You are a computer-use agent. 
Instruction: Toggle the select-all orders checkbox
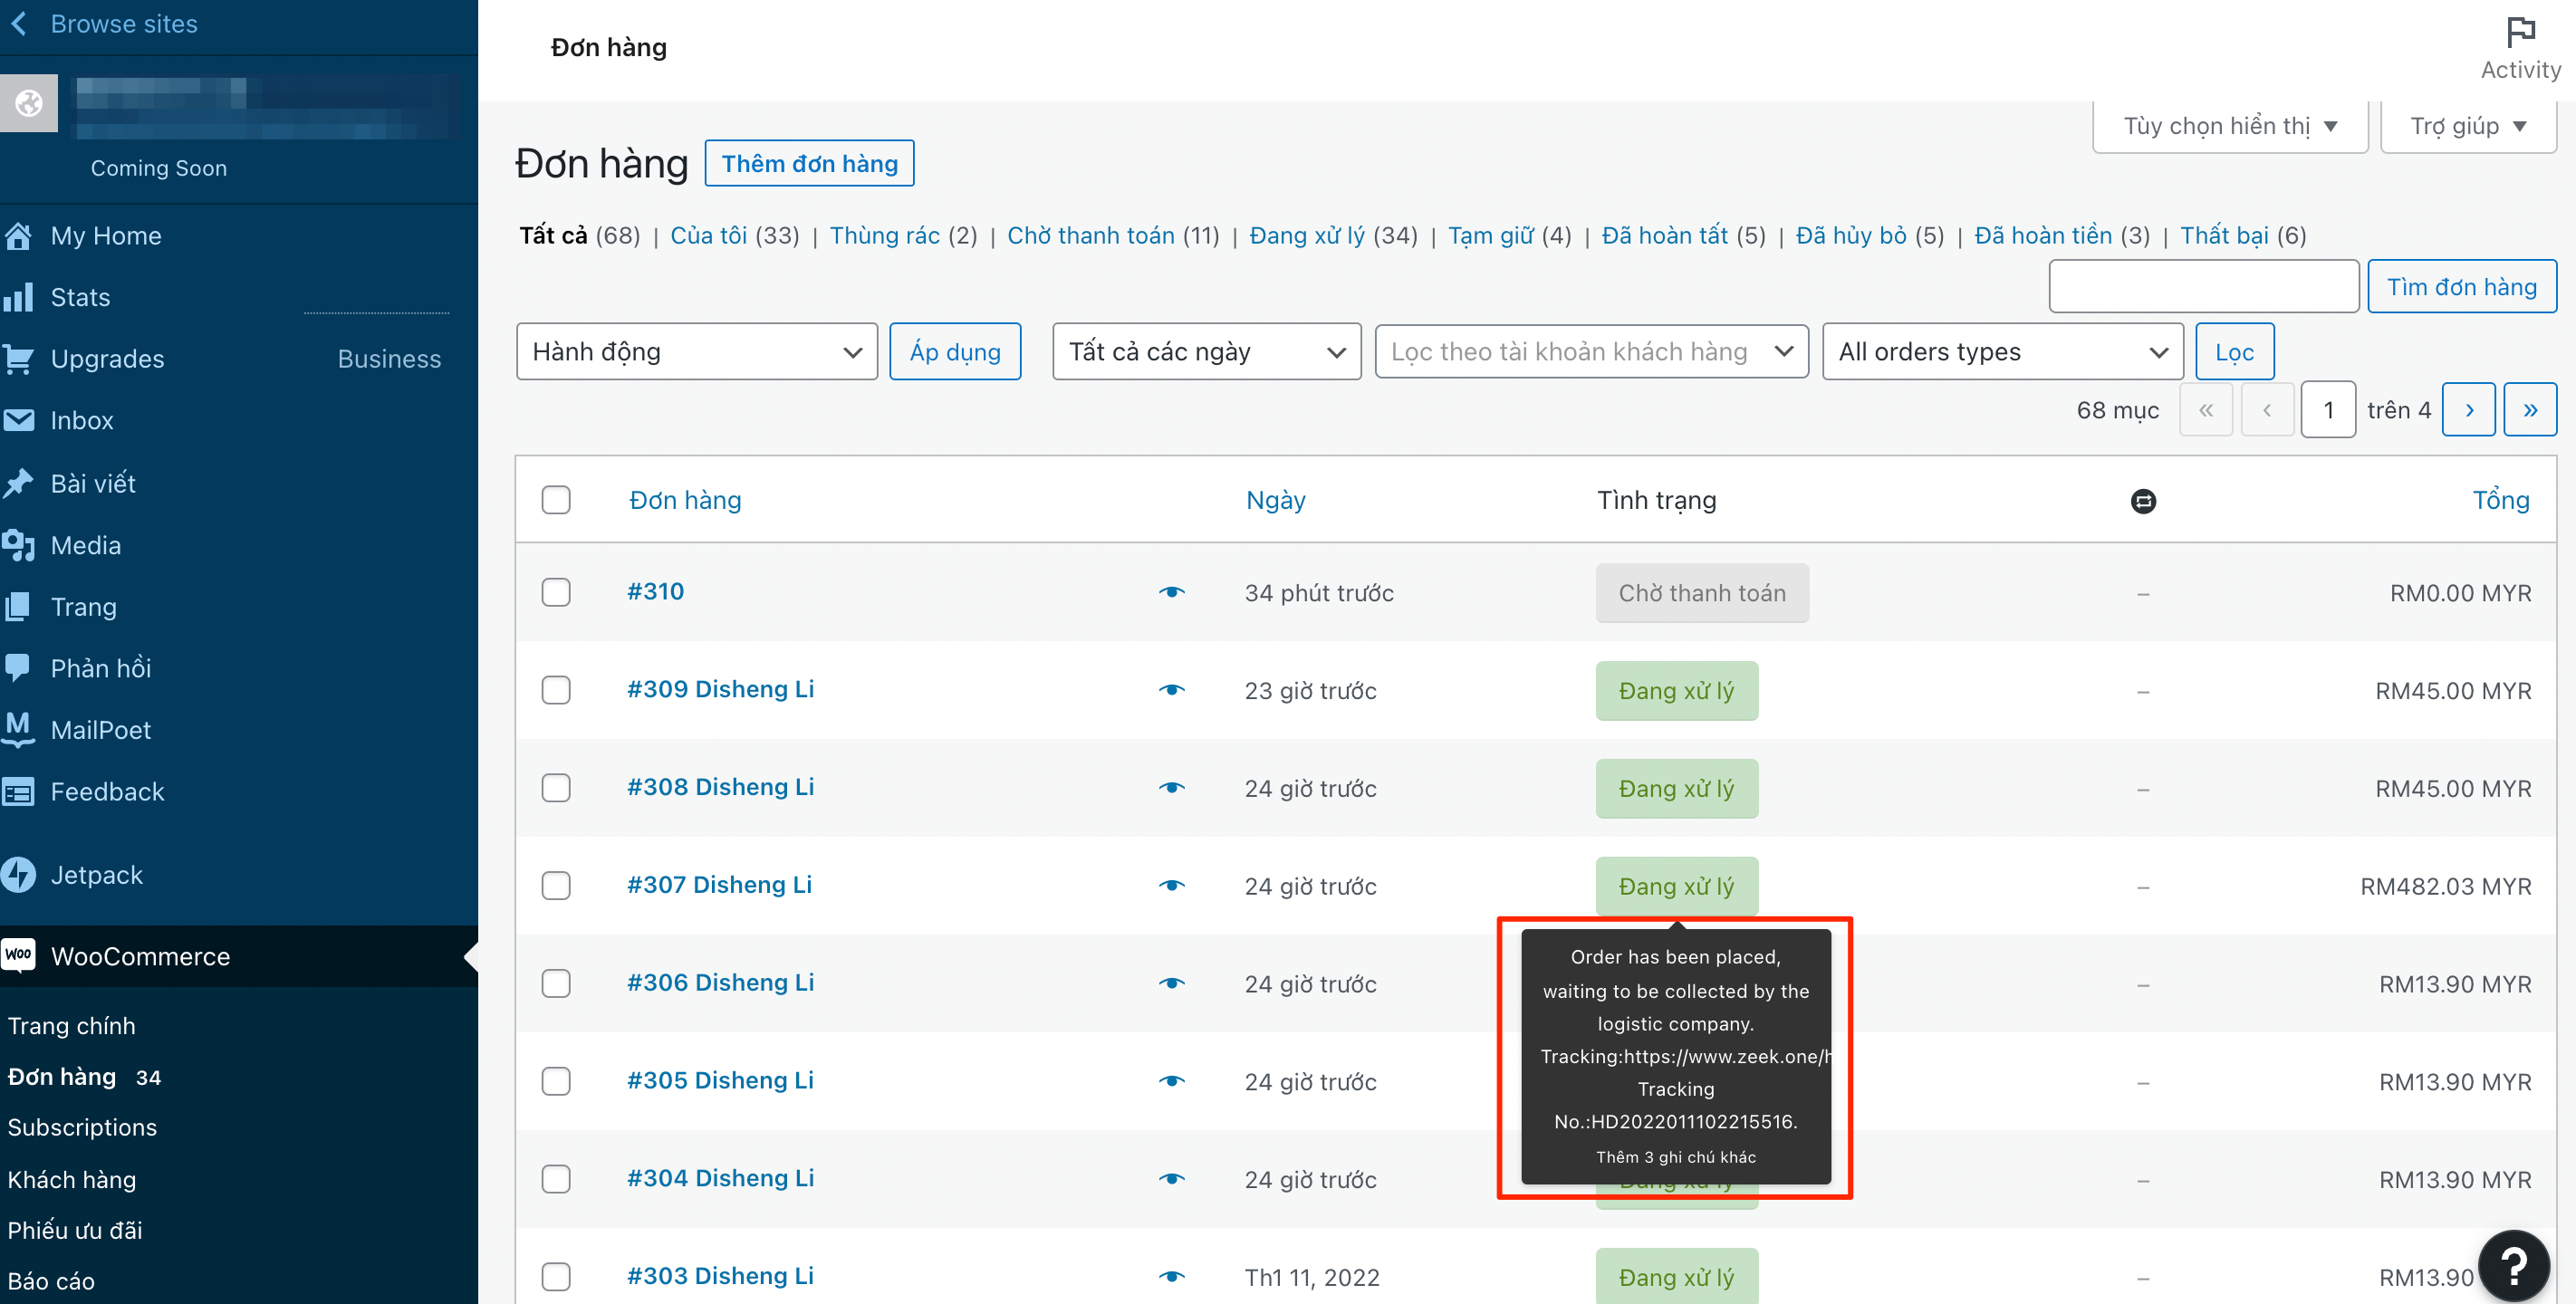click(x=556, y=500)
